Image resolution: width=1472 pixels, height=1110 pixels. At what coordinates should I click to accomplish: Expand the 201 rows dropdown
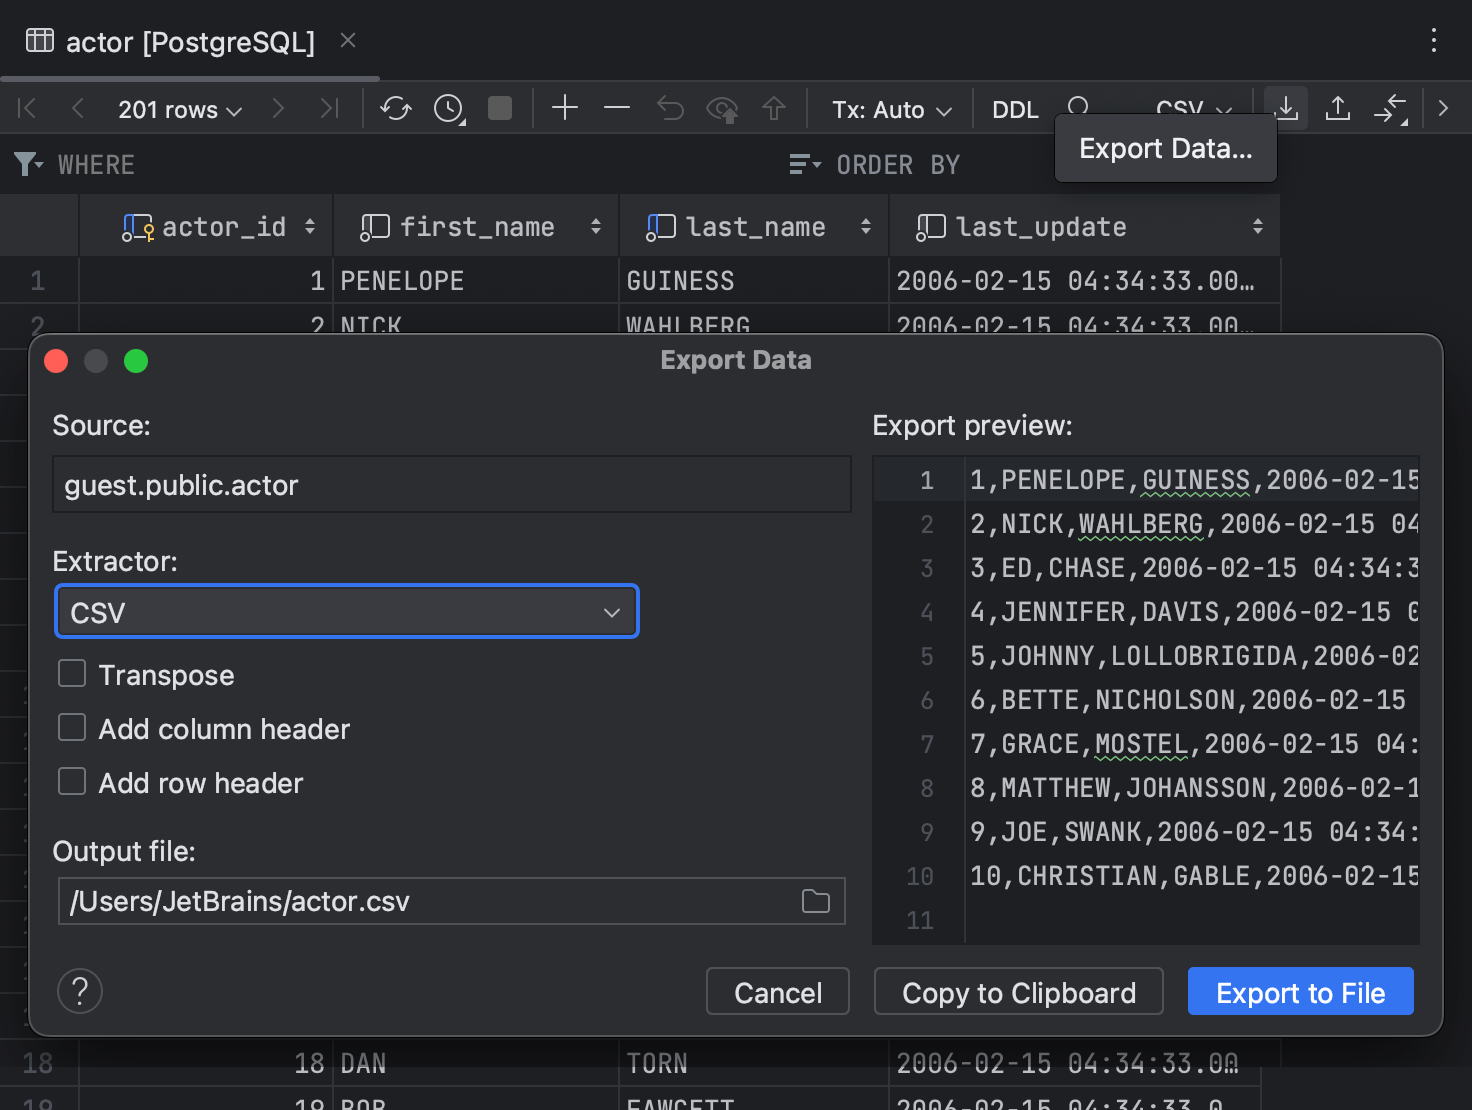(178, 110)
